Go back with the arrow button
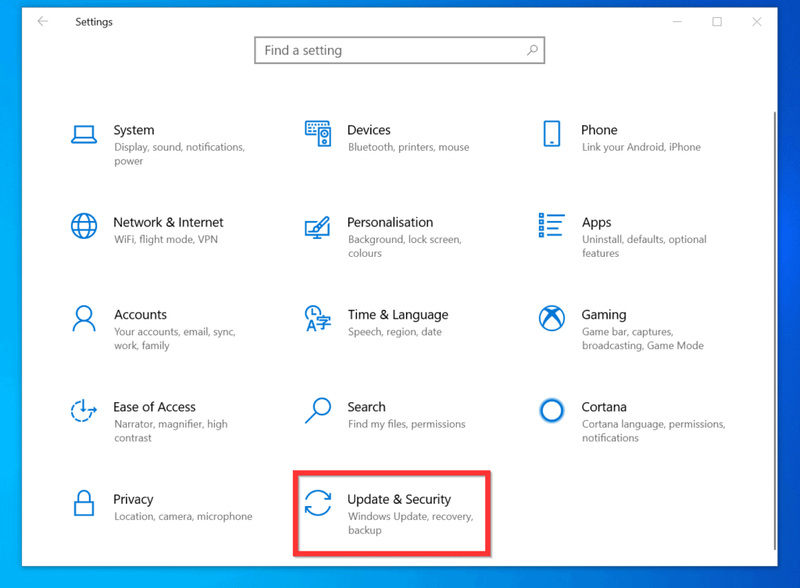Image resolution: width=800 pixels, height=588 pixels. click(42, 21)
